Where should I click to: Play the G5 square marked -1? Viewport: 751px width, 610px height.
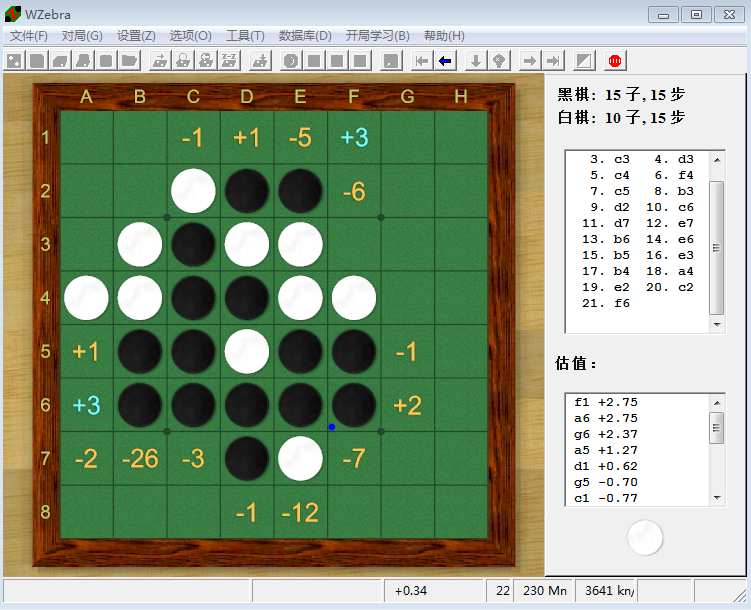coord(408,351)
